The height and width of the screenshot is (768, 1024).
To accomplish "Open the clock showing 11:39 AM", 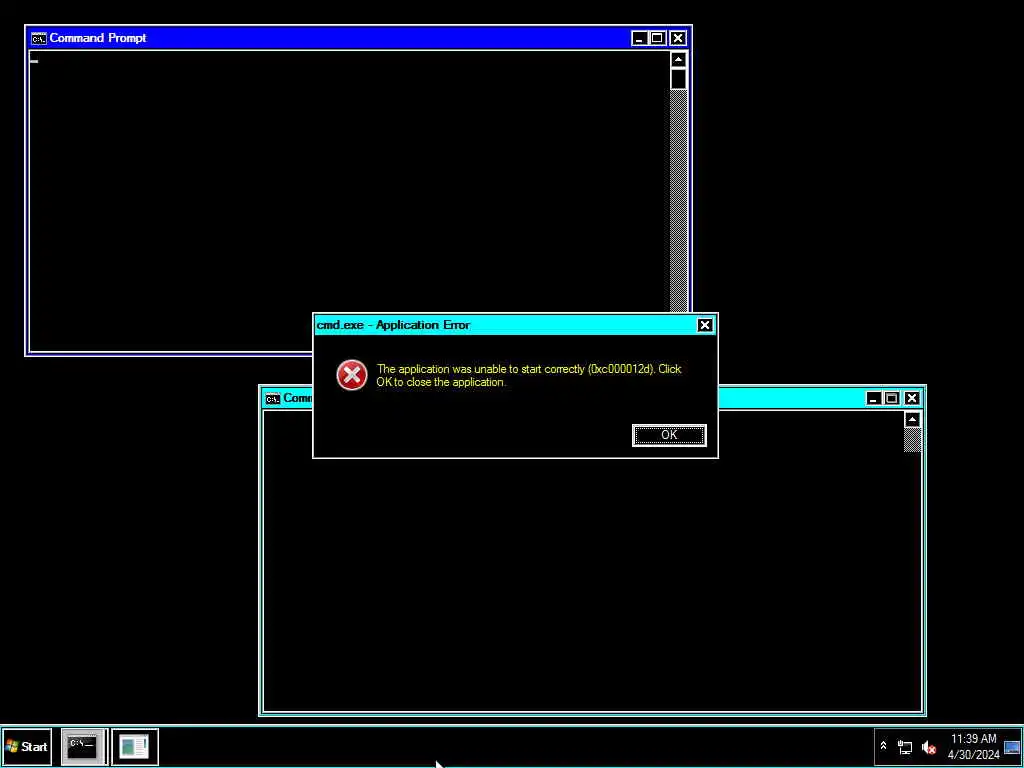I will [974, 746].
